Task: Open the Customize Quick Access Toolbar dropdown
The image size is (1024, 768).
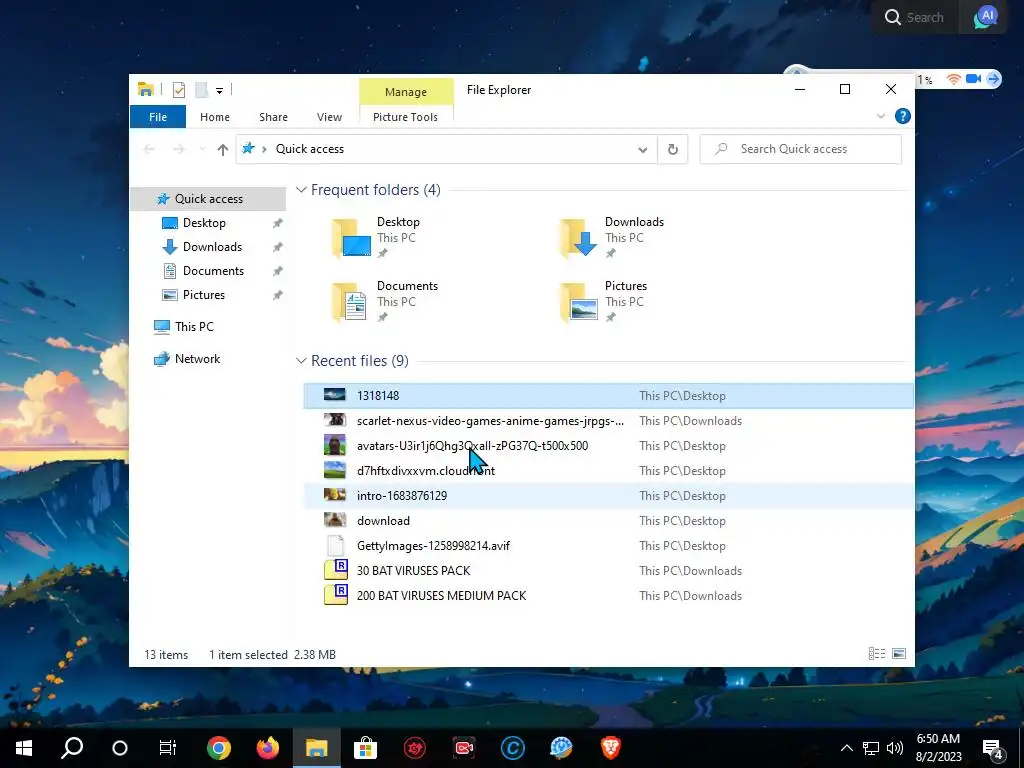Action: point(219,90)
